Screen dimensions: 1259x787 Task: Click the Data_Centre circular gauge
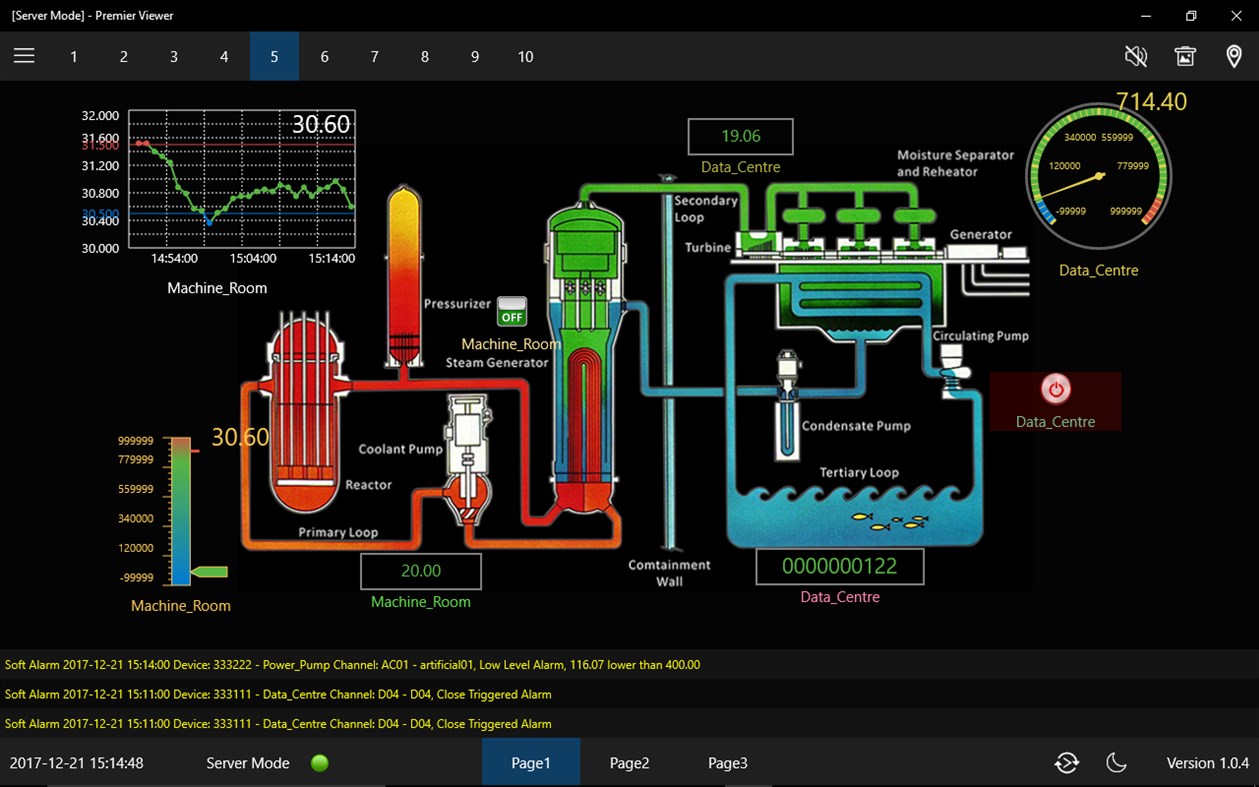(x=1099, y=176)
